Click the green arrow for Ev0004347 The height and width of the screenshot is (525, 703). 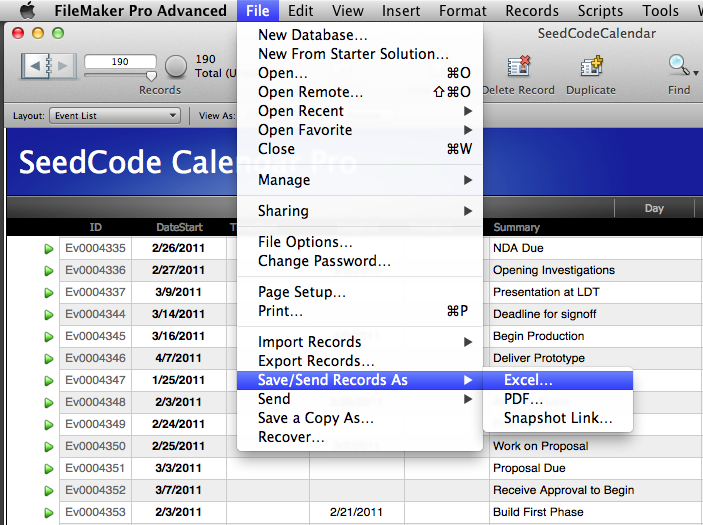tap(48, 381)
